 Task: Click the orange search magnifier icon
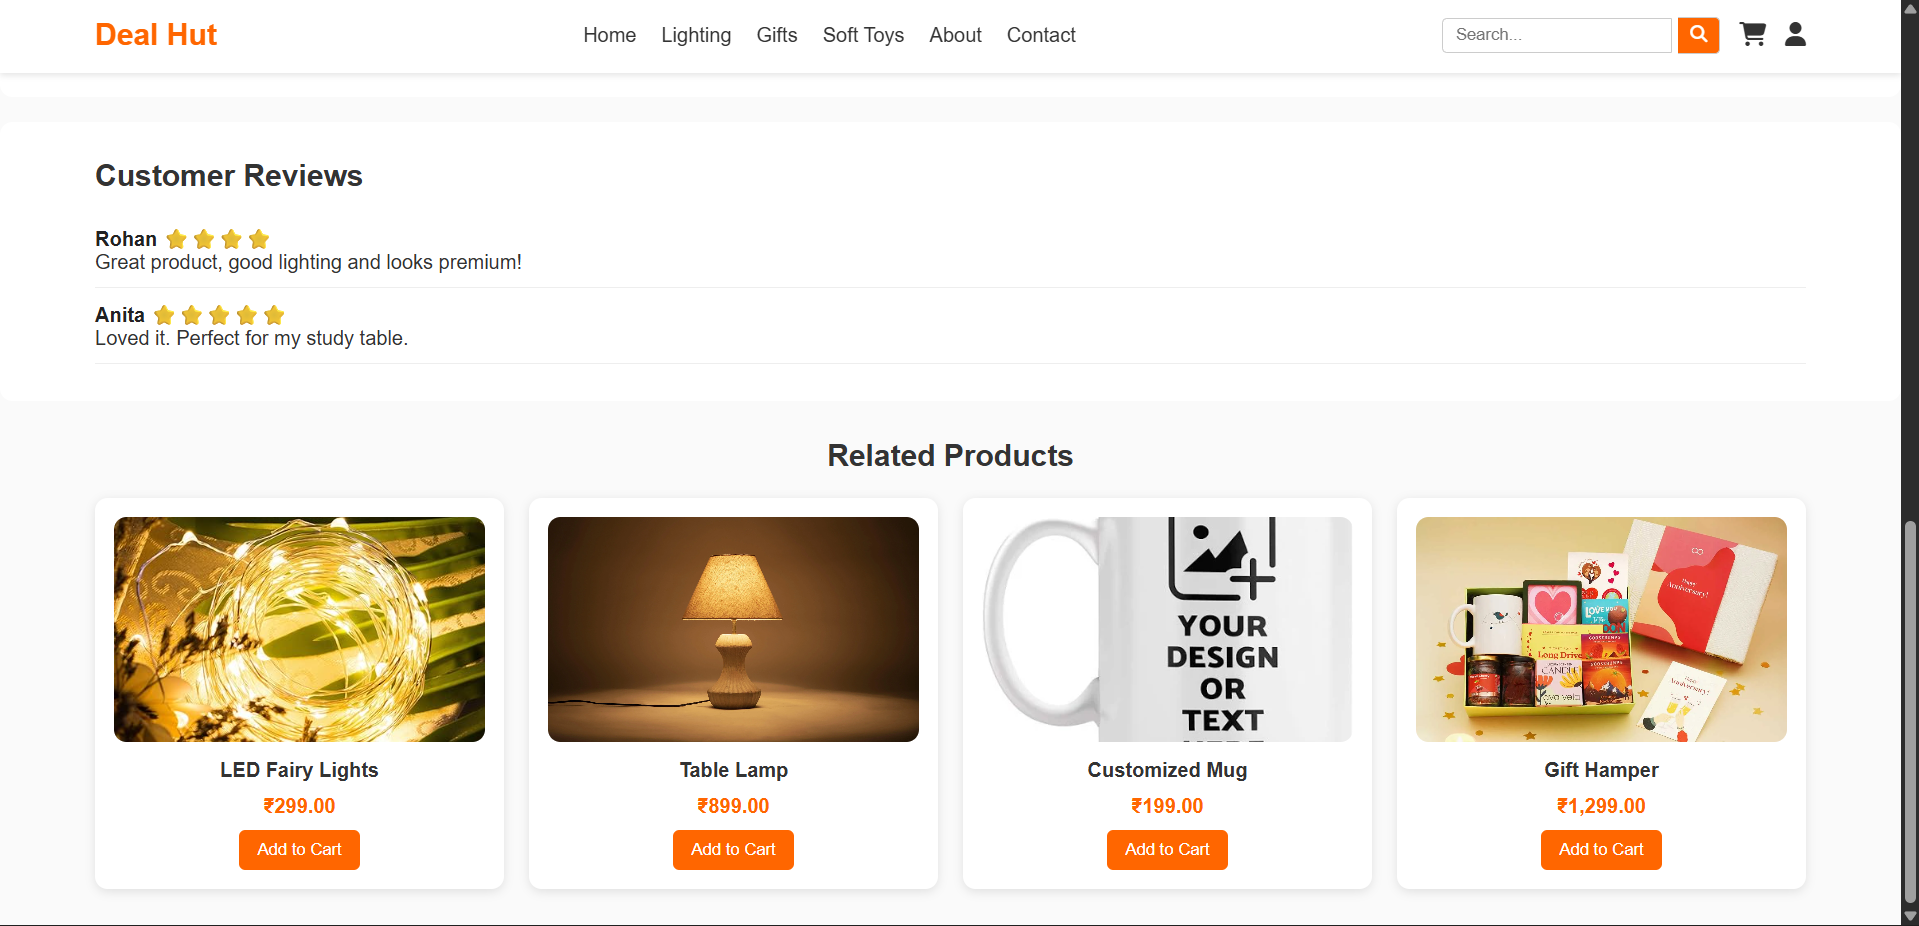click(x=1698, y=35)
